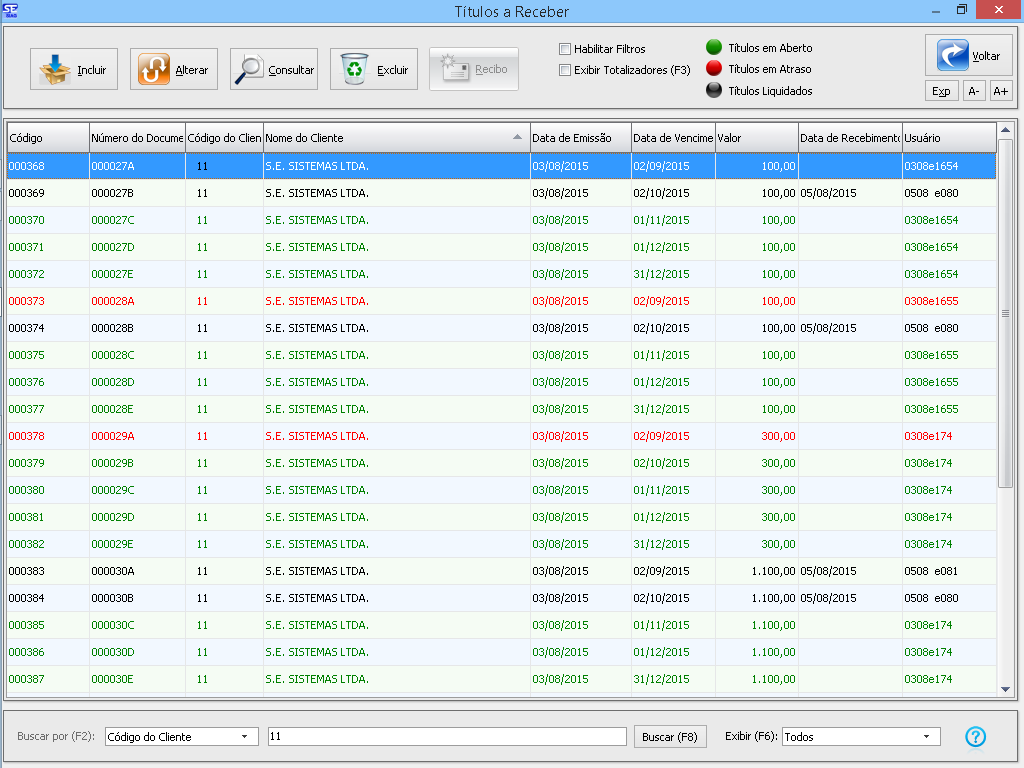Open Consultar magnifying glass icon
The image size is (1024, 768).
pos(250,70)
